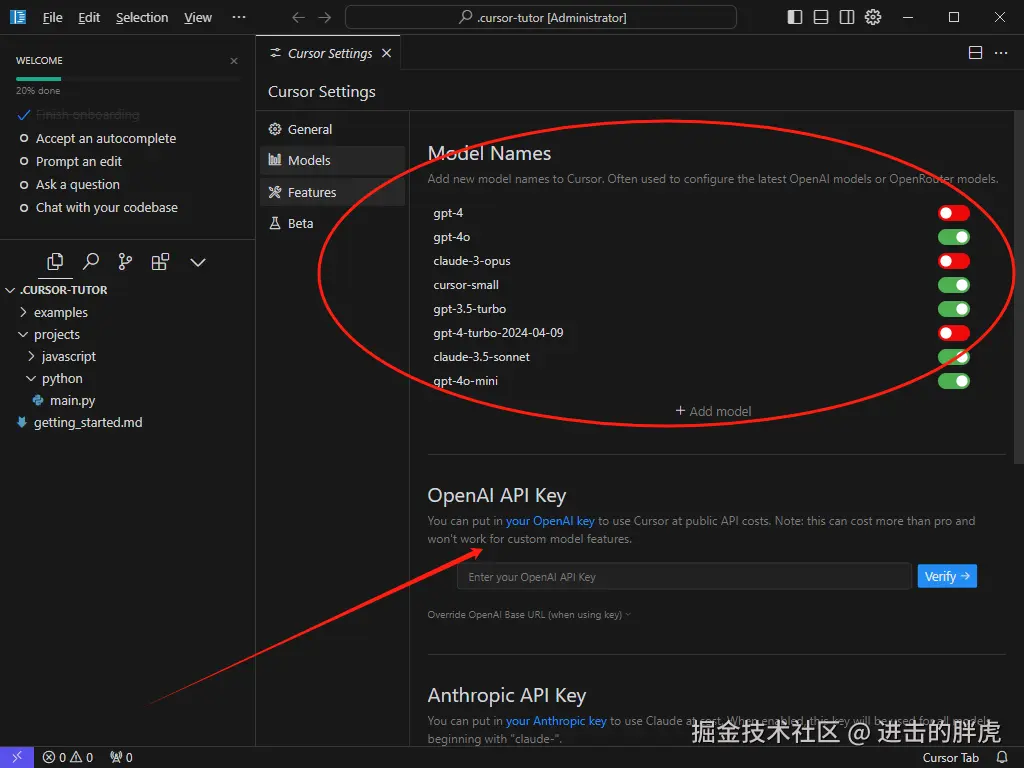Click the Verify button

(947, 576)
